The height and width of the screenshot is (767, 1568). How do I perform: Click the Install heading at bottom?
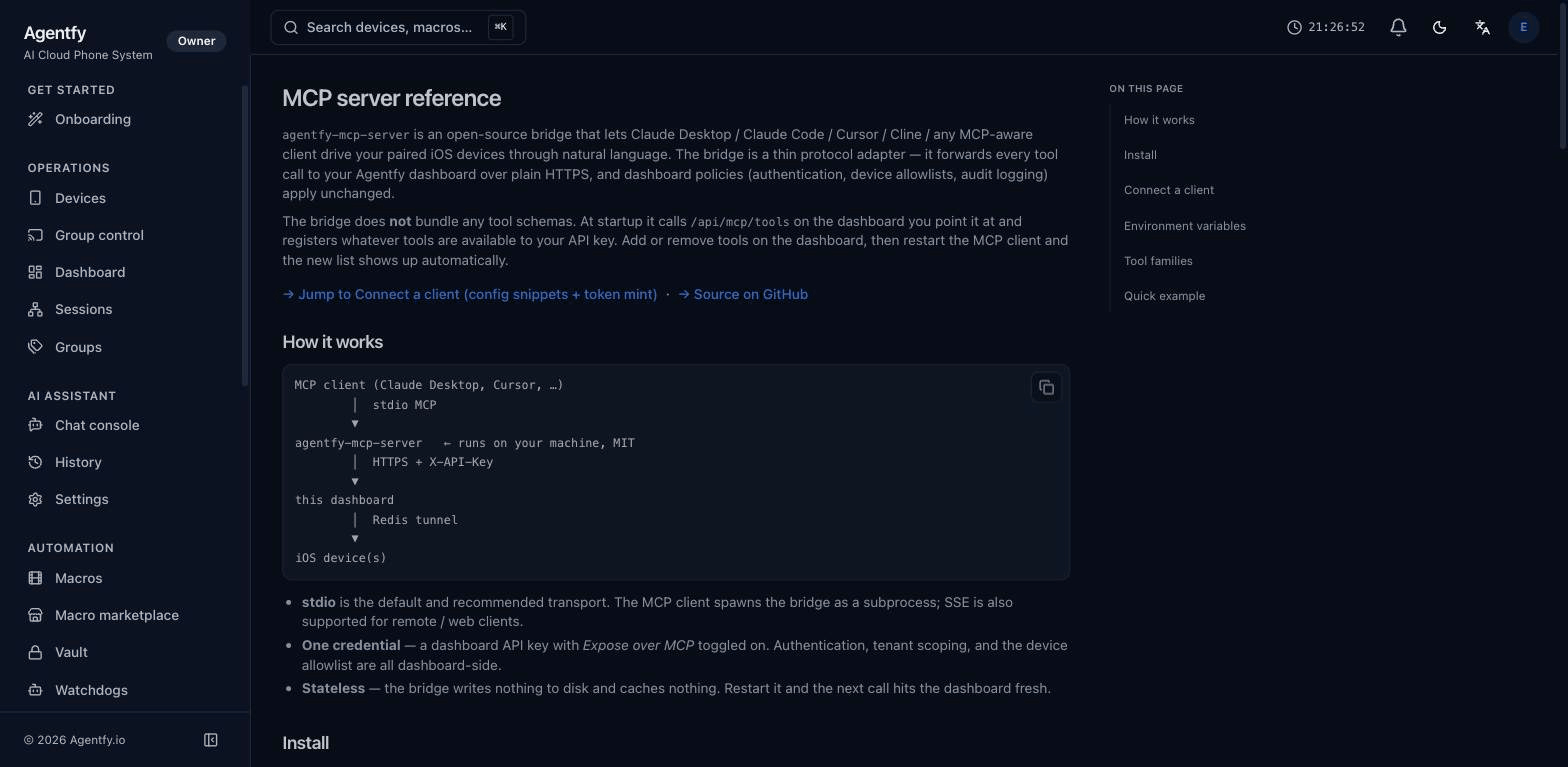(x=306, y=743)
